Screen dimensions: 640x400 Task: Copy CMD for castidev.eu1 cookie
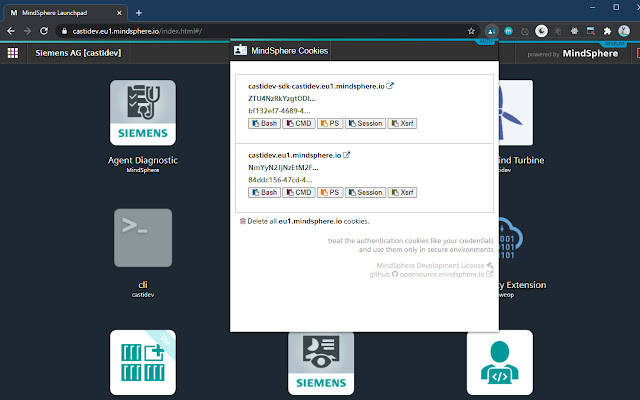point(299,192)
